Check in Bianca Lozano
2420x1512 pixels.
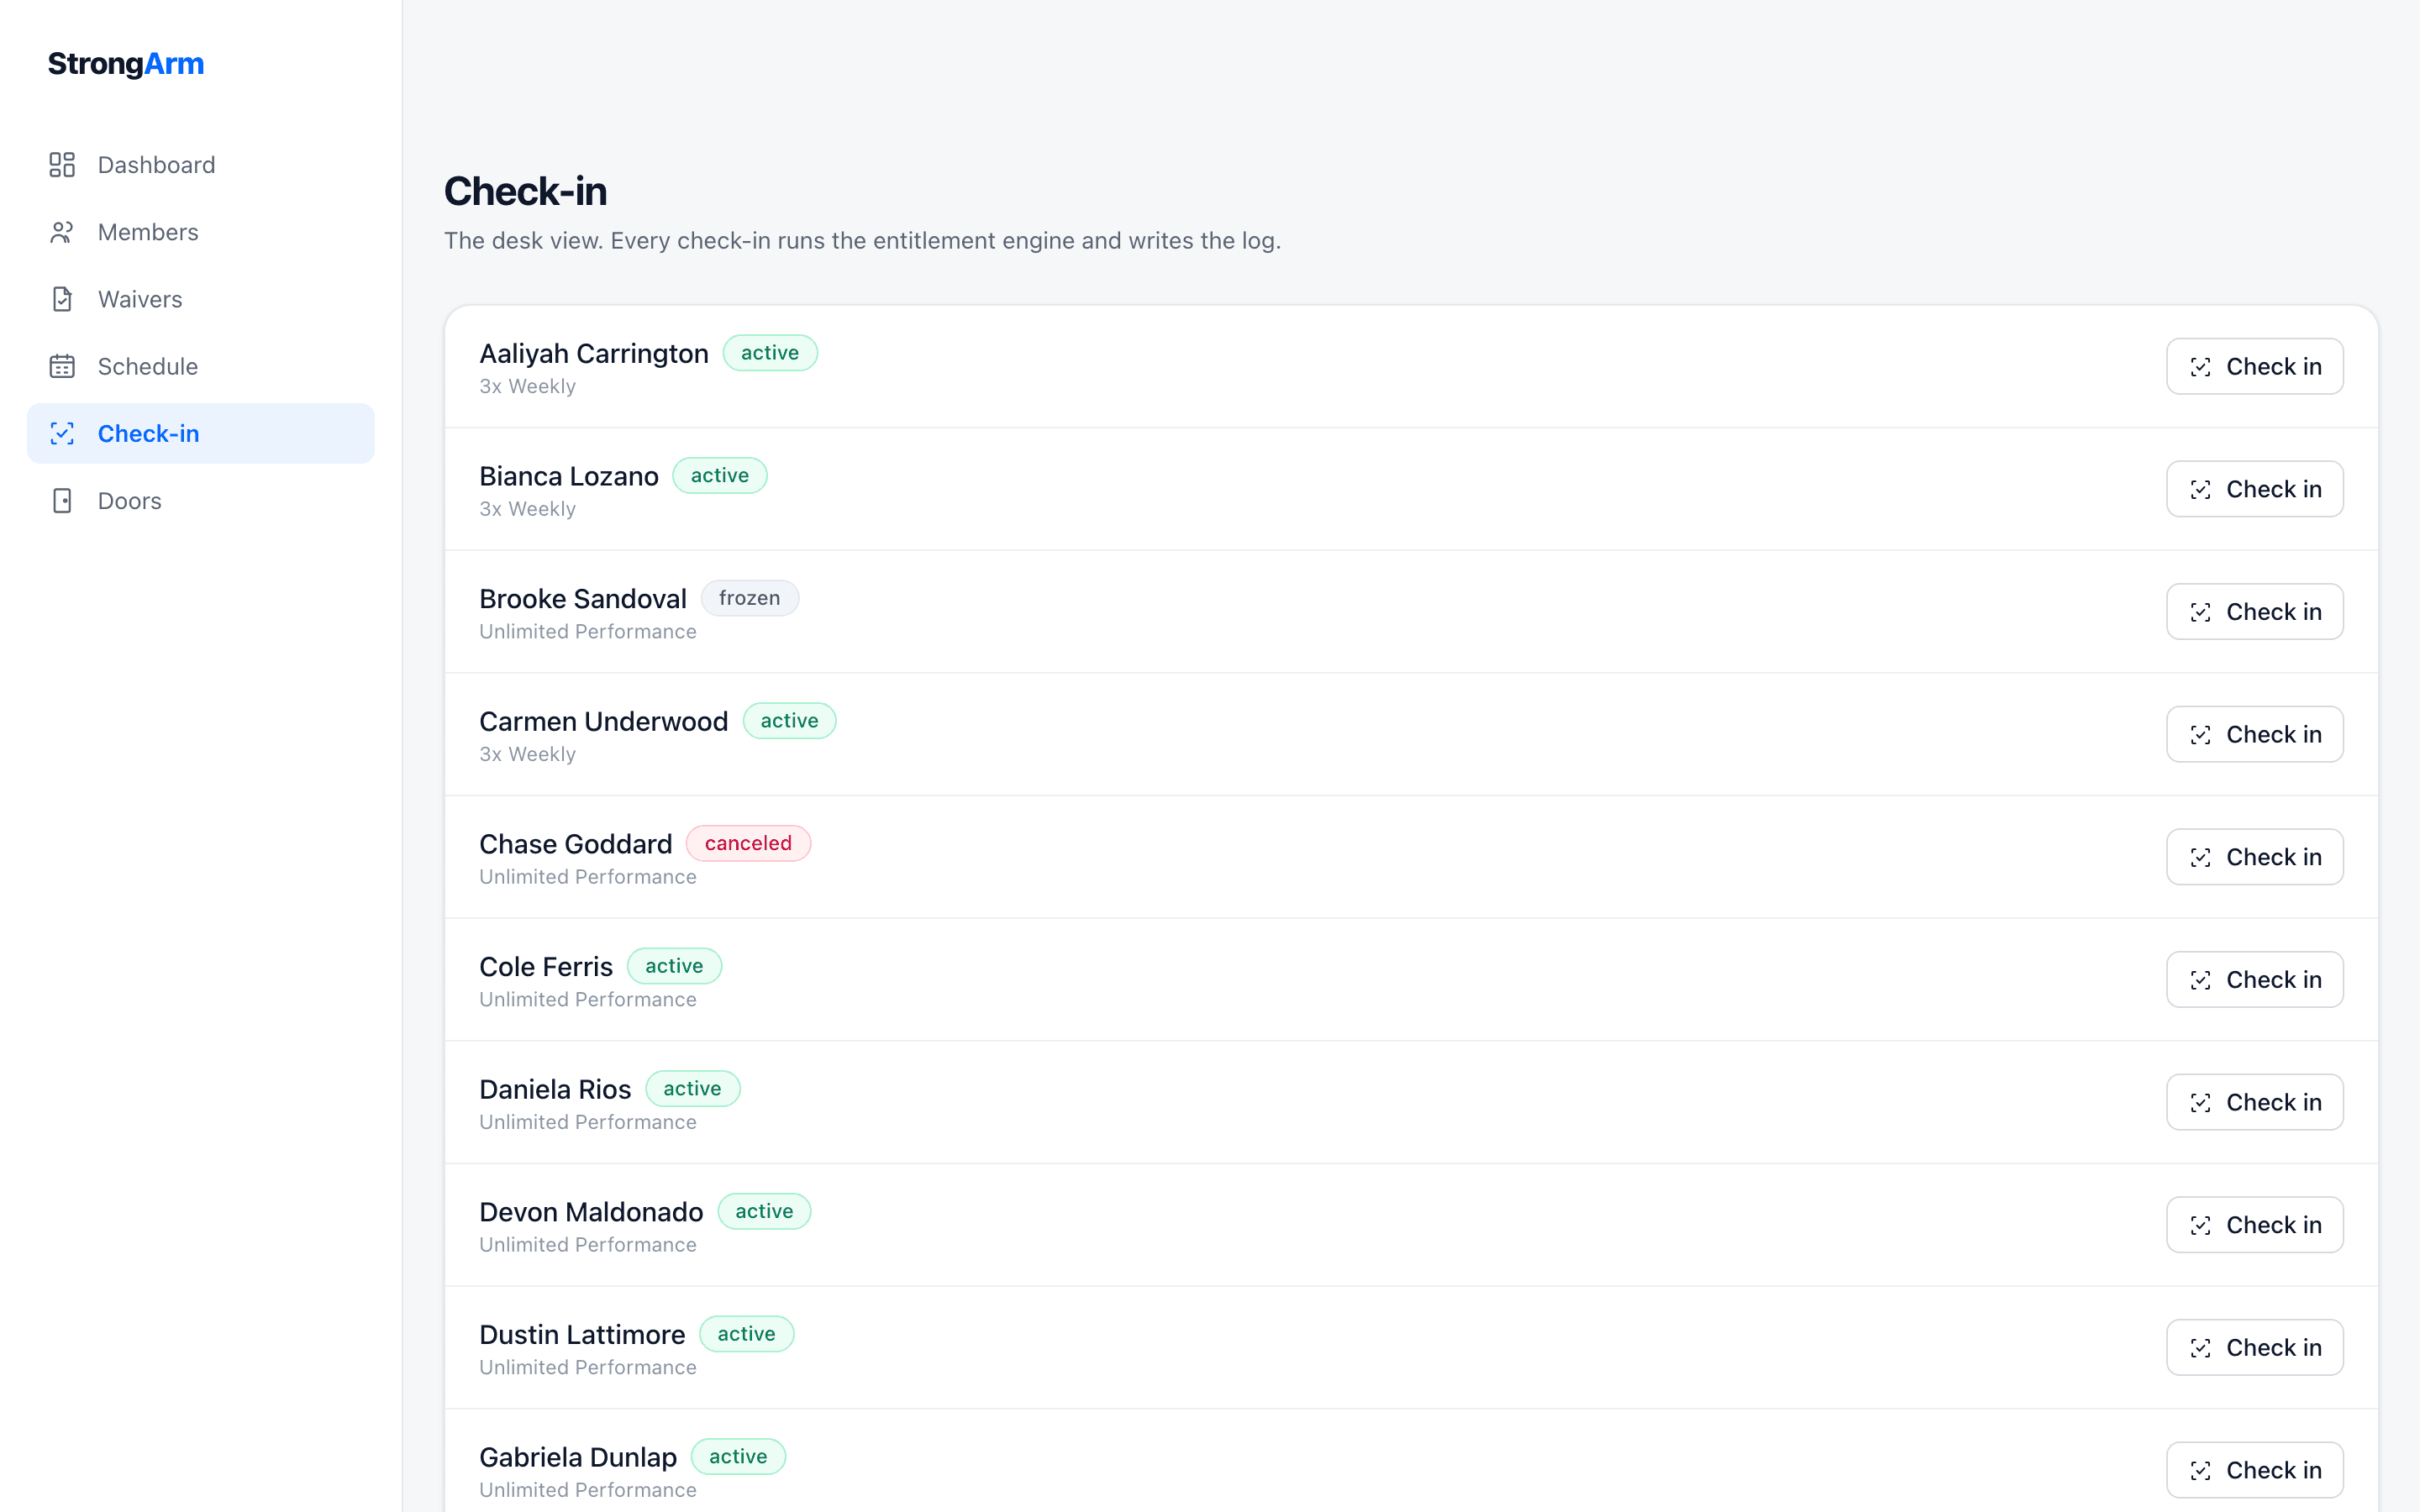2254,489
